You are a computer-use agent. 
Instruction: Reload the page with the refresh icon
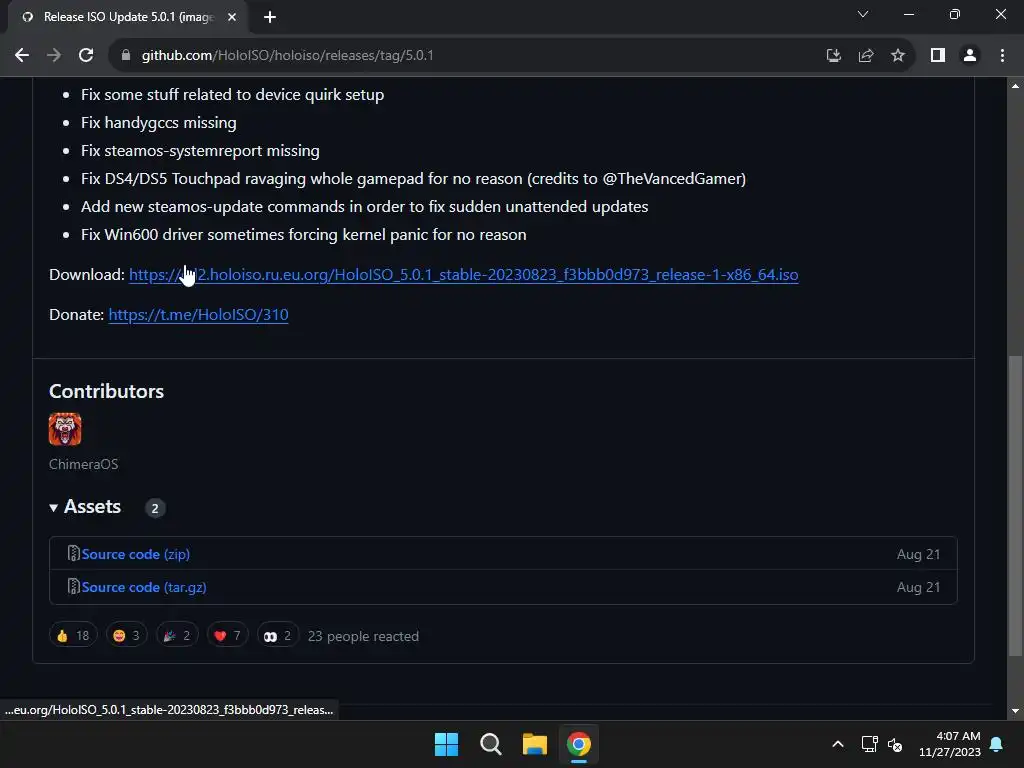tap(86, 56)
